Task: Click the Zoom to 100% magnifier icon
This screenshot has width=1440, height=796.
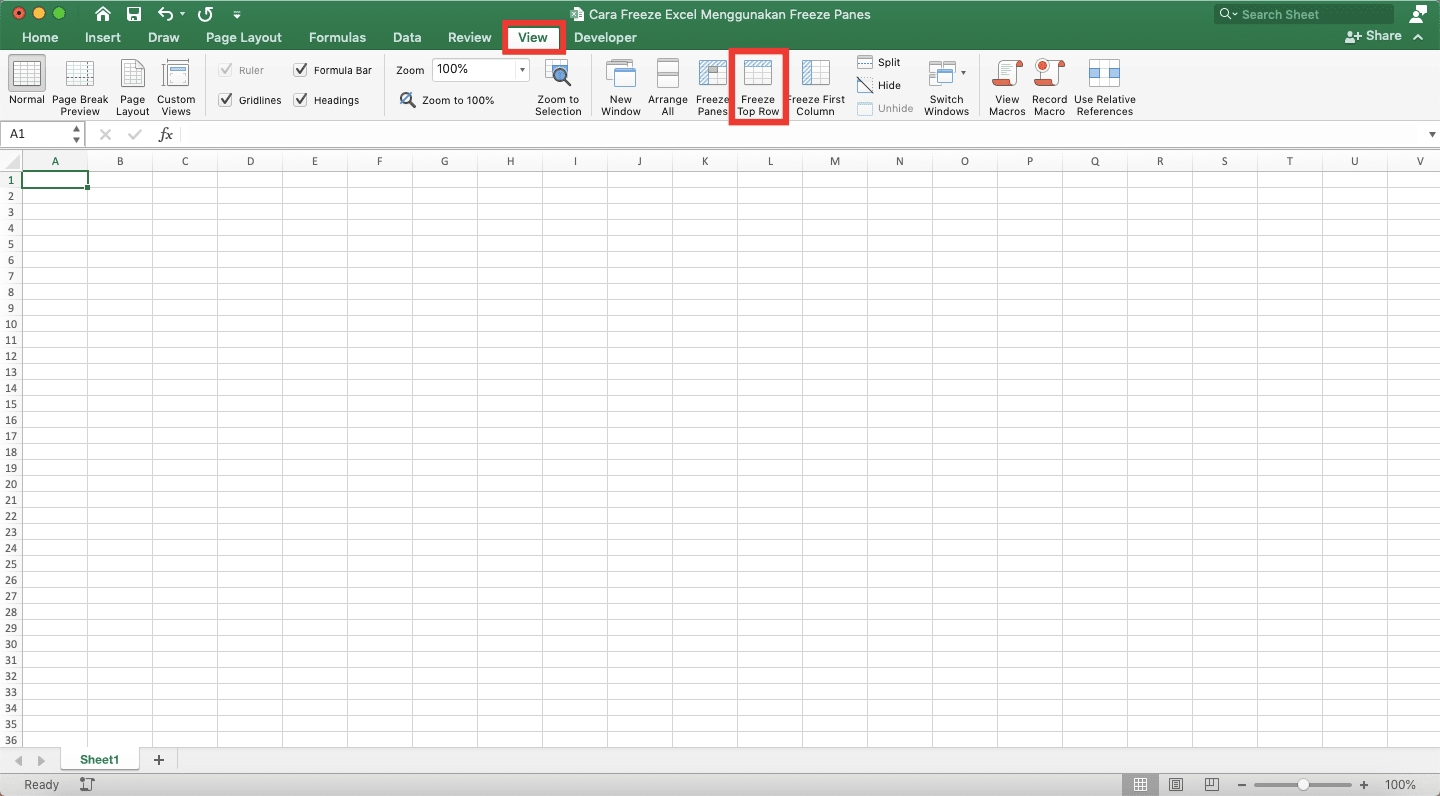Action: [x=408, y=100]
